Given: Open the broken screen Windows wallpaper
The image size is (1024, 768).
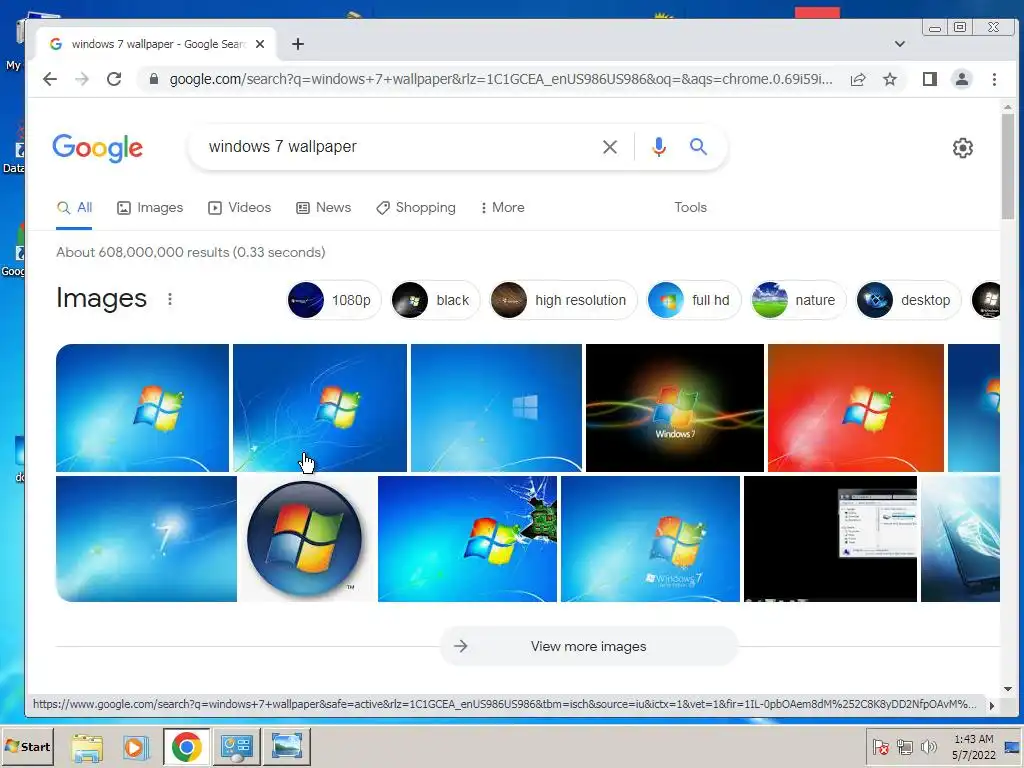Looking at the screenshot, I should (468, 539).
